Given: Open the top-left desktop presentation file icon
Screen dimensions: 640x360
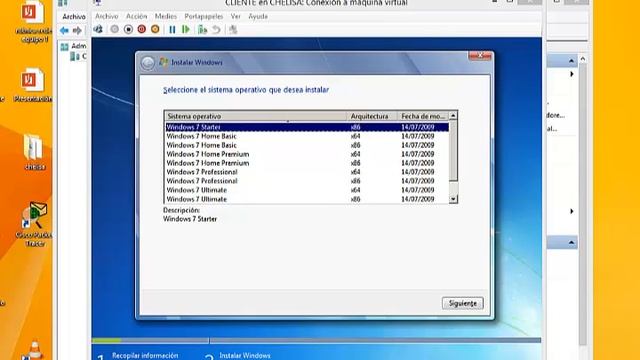Looking at the screenshot, I should pyautogui.click(x=33, y=22).
